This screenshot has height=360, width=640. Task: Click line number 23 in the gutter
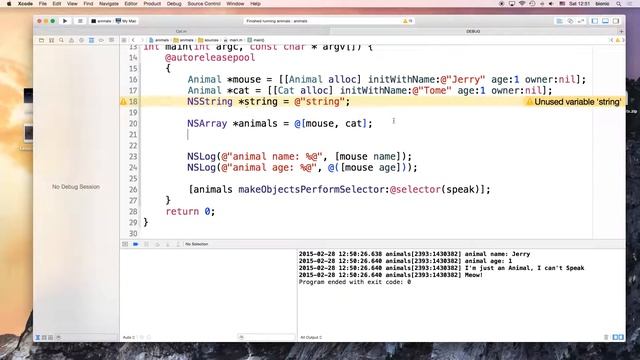point(133,157)
